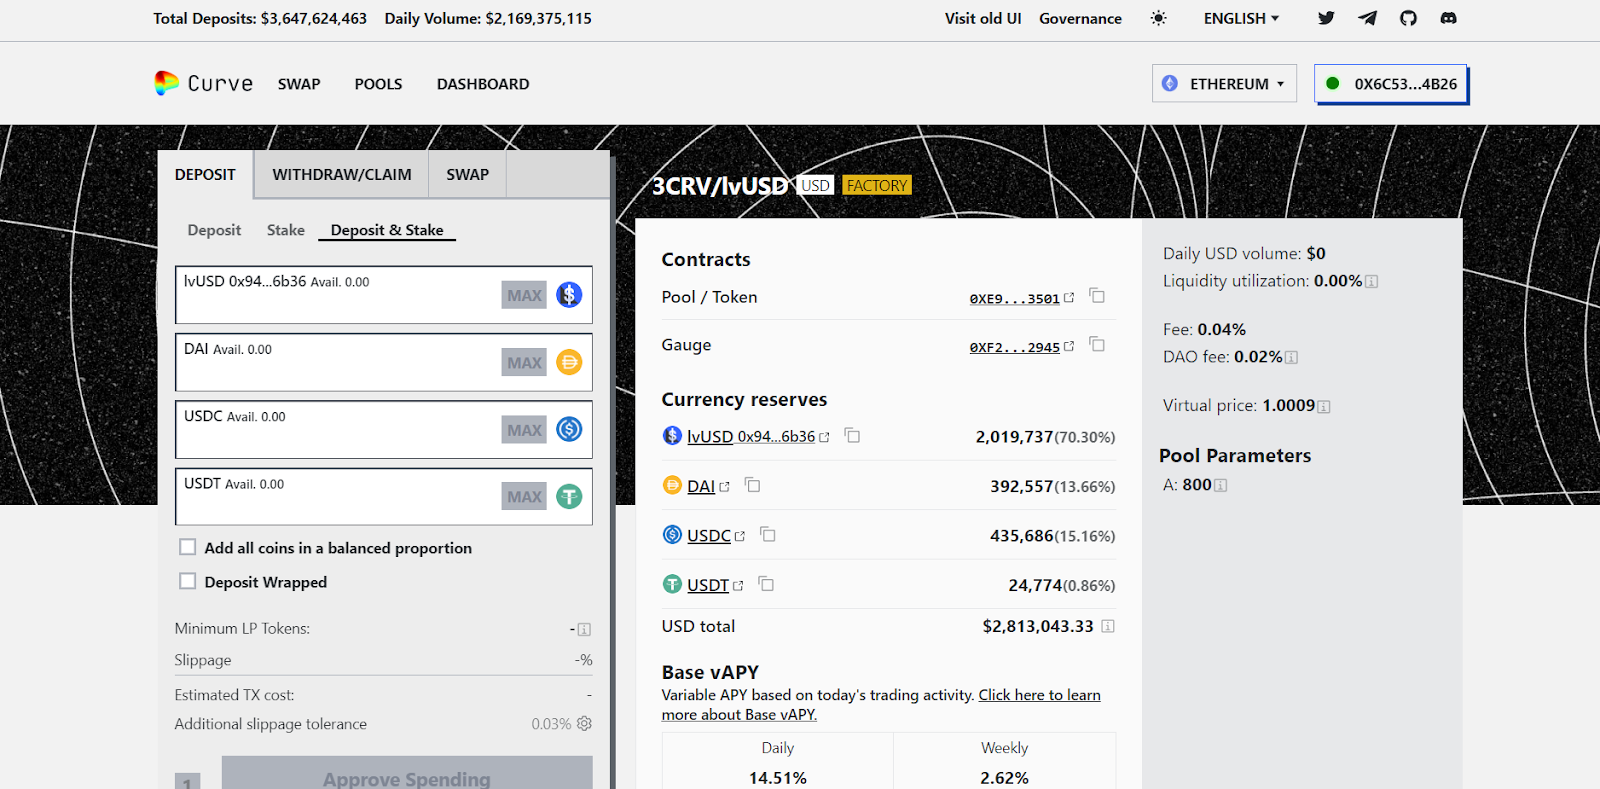Image resolution: width=1600 pixels, height=789 pixels.
Task: Open Gauge address in external explorer
Action: tap(1069, 346)
